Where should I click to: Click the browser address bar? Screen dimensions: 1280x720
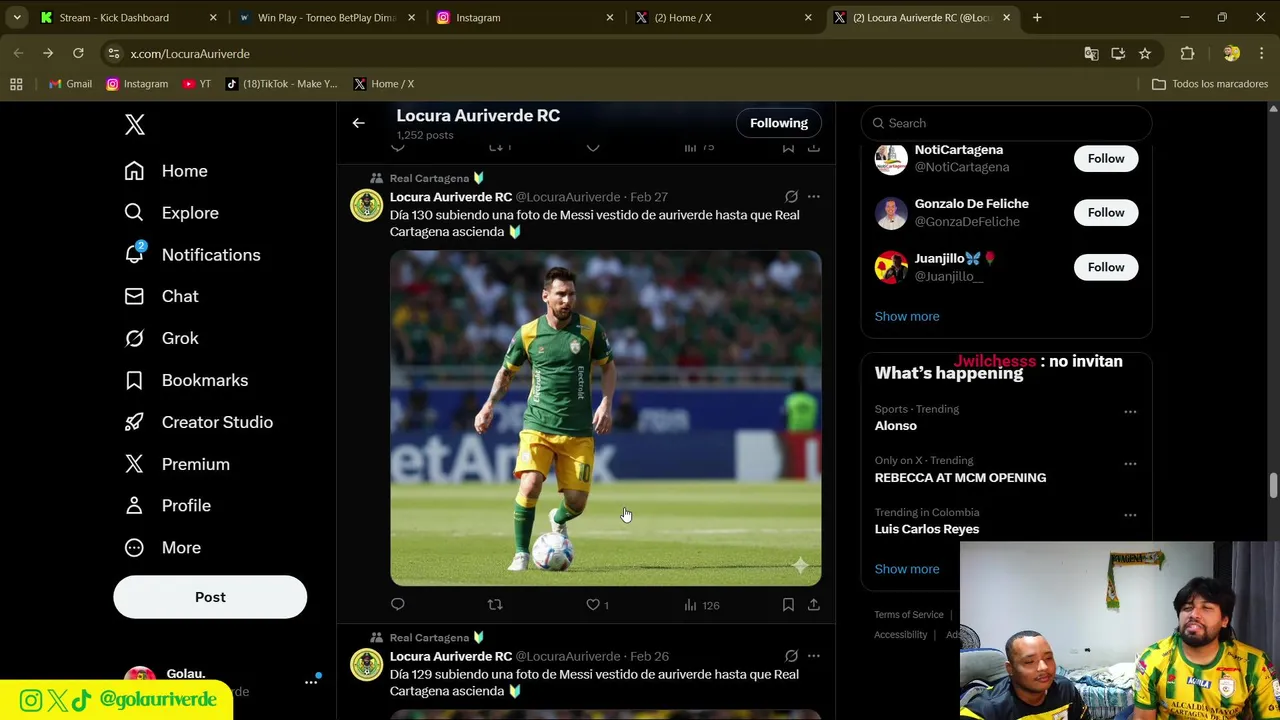coord(590,53)
